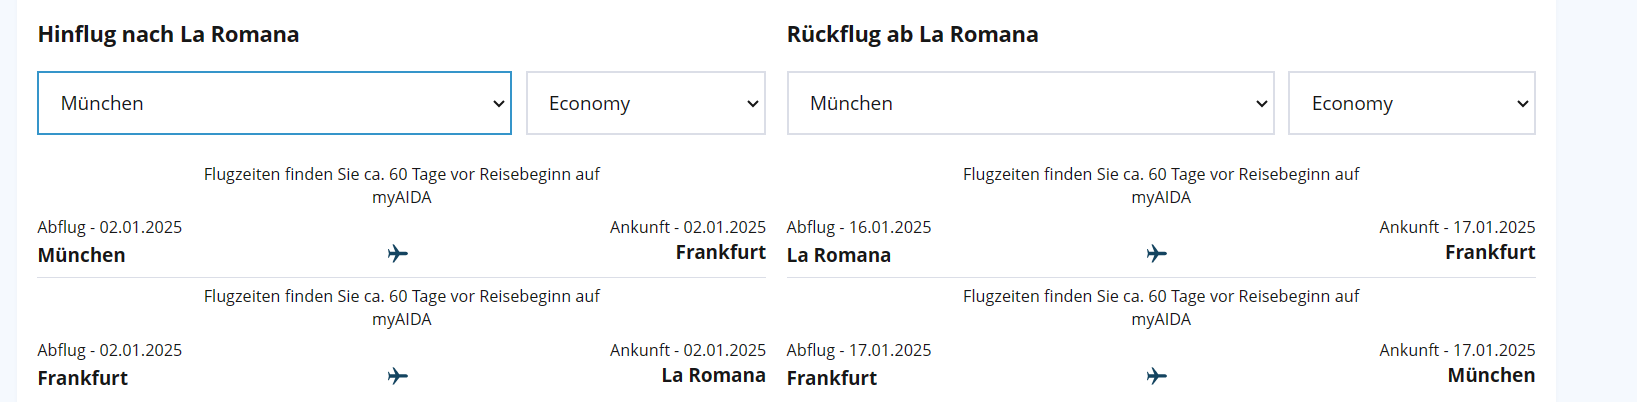This screenshot has height=402, width=1637.
Task: Click the 'Rückflug ab La Romana' heading
Action: coord(912,34)
